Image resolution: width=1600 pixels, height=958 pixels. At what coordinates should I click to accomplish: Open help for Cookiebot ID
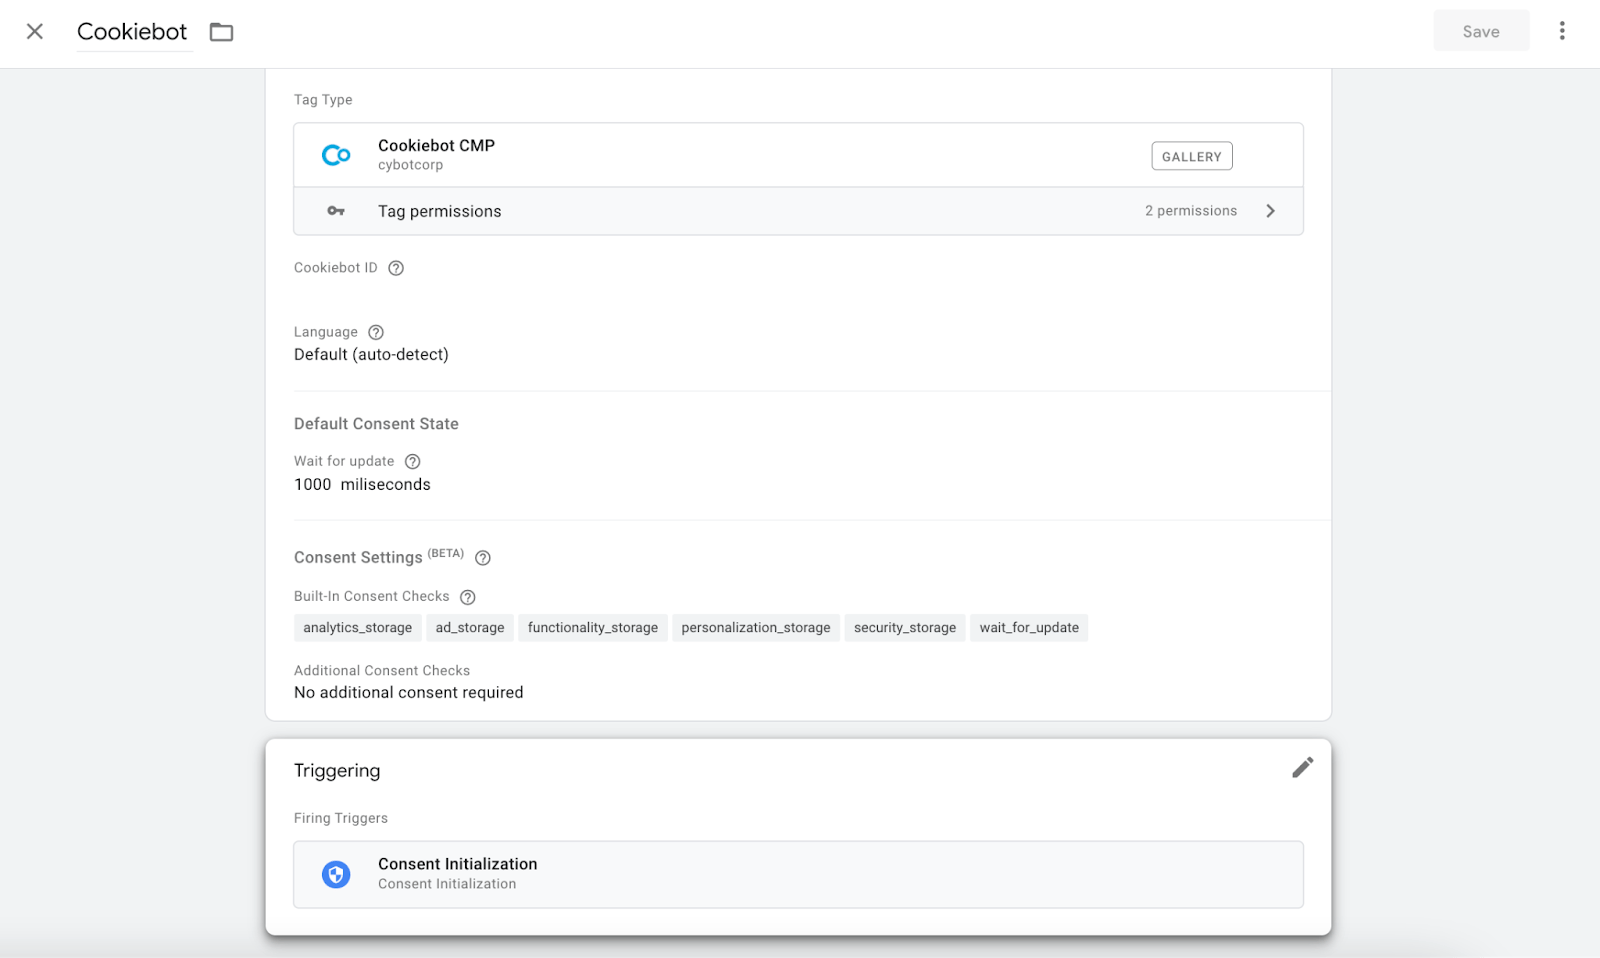396,268
